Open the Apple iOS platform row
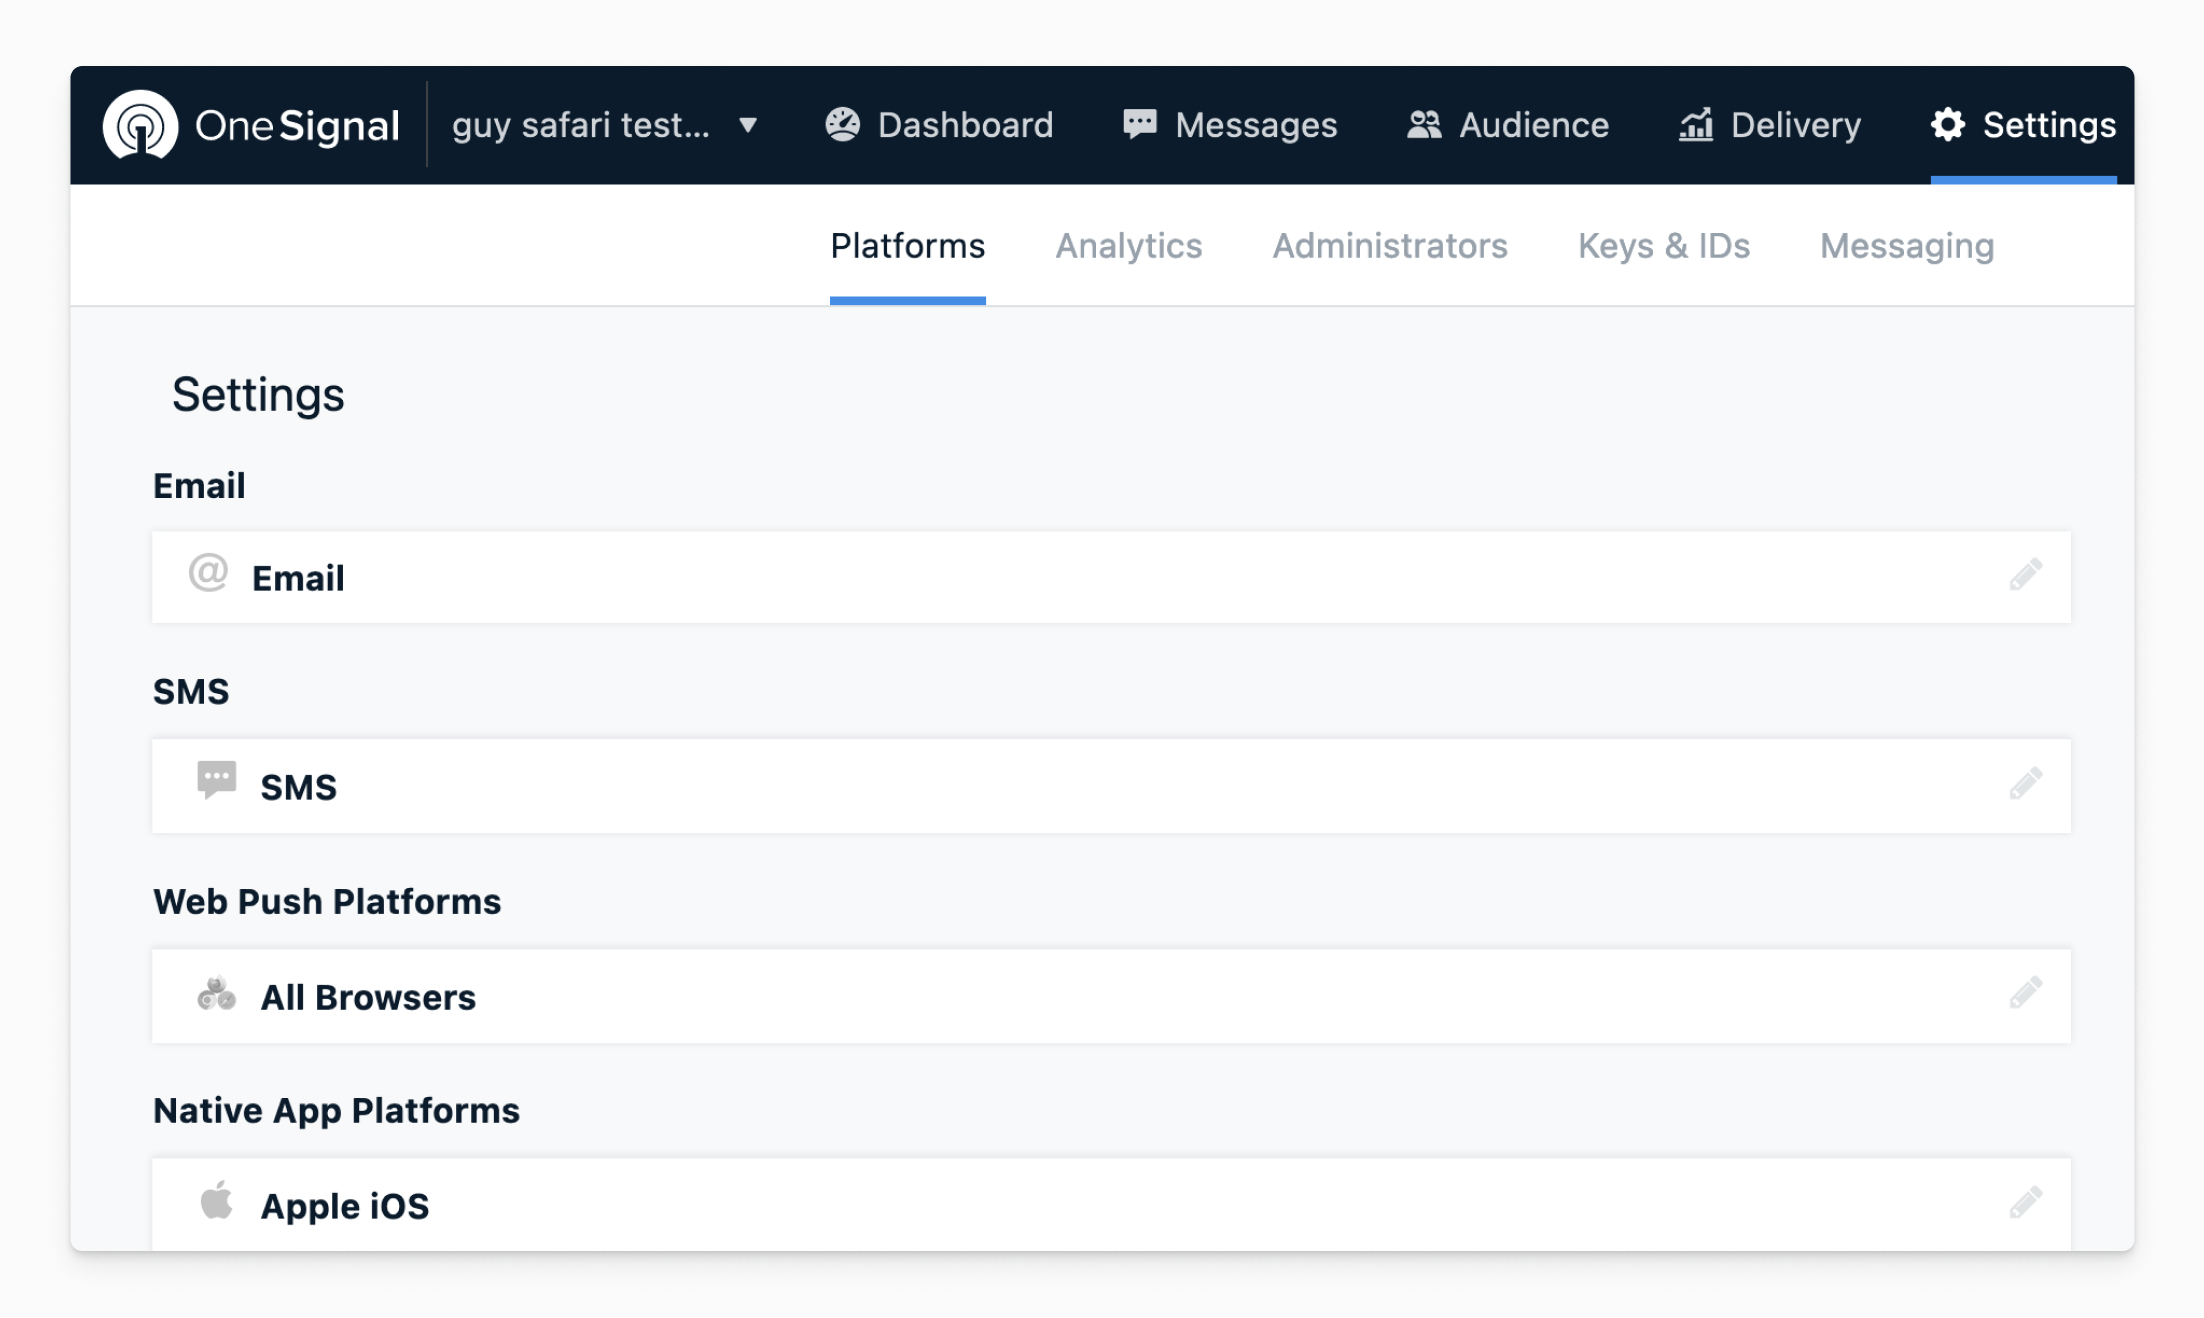This screenshot has width=2204, height=1318. coord(345,1206)
